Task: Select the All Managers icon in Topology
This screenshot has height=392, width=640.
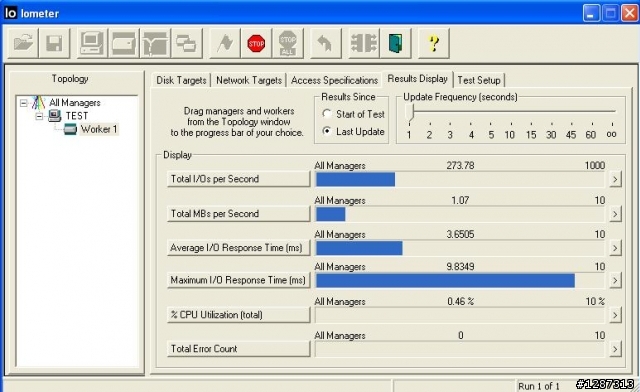Action: (38, 102)
